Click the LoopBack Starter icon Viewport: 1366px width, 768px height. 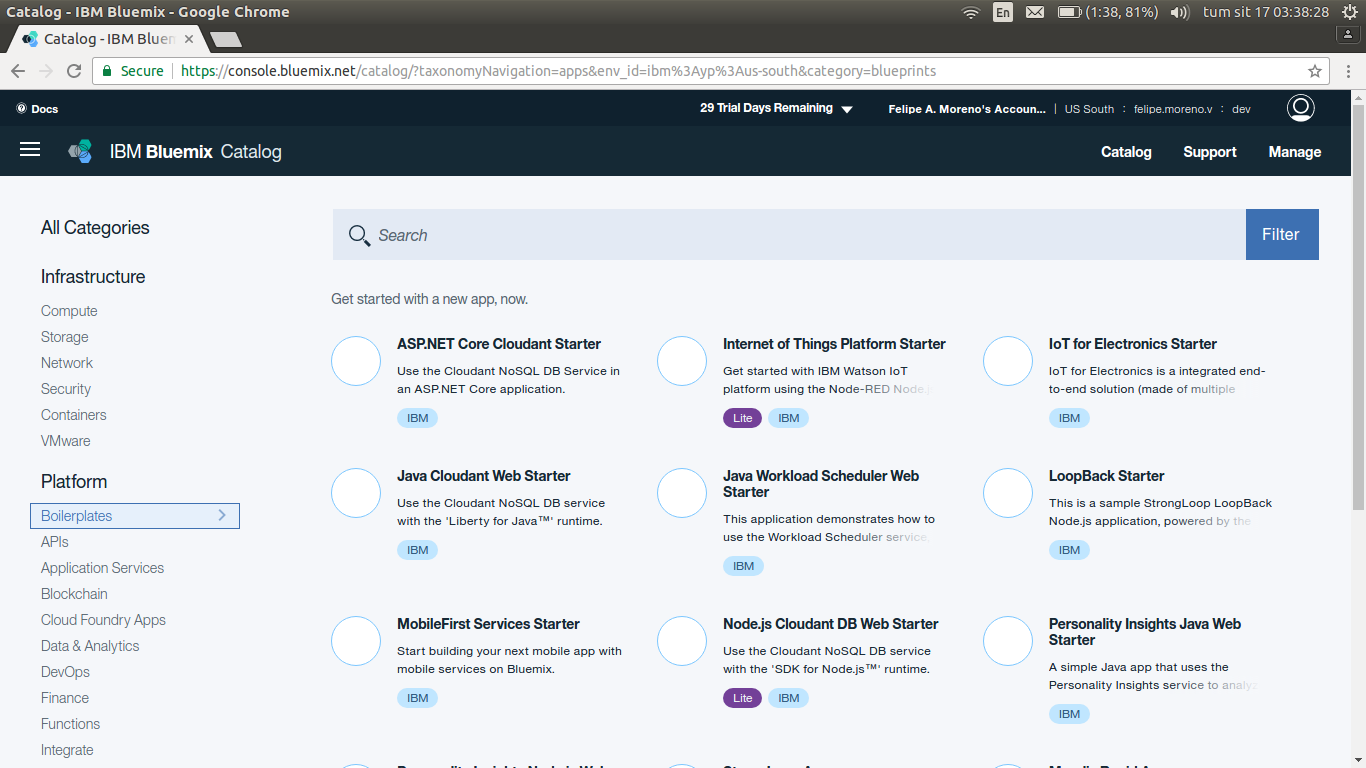pyautogui.click(x=1008, y=493)
